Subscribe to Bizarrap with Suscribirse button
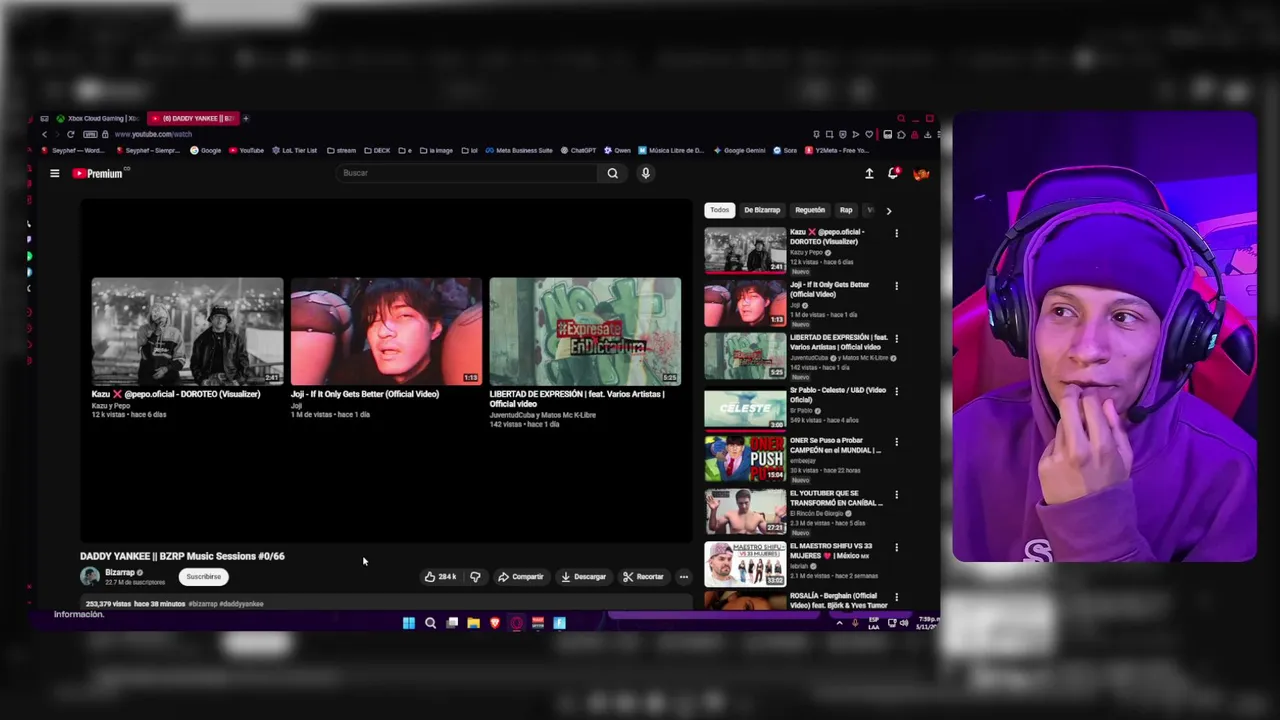 203,576
